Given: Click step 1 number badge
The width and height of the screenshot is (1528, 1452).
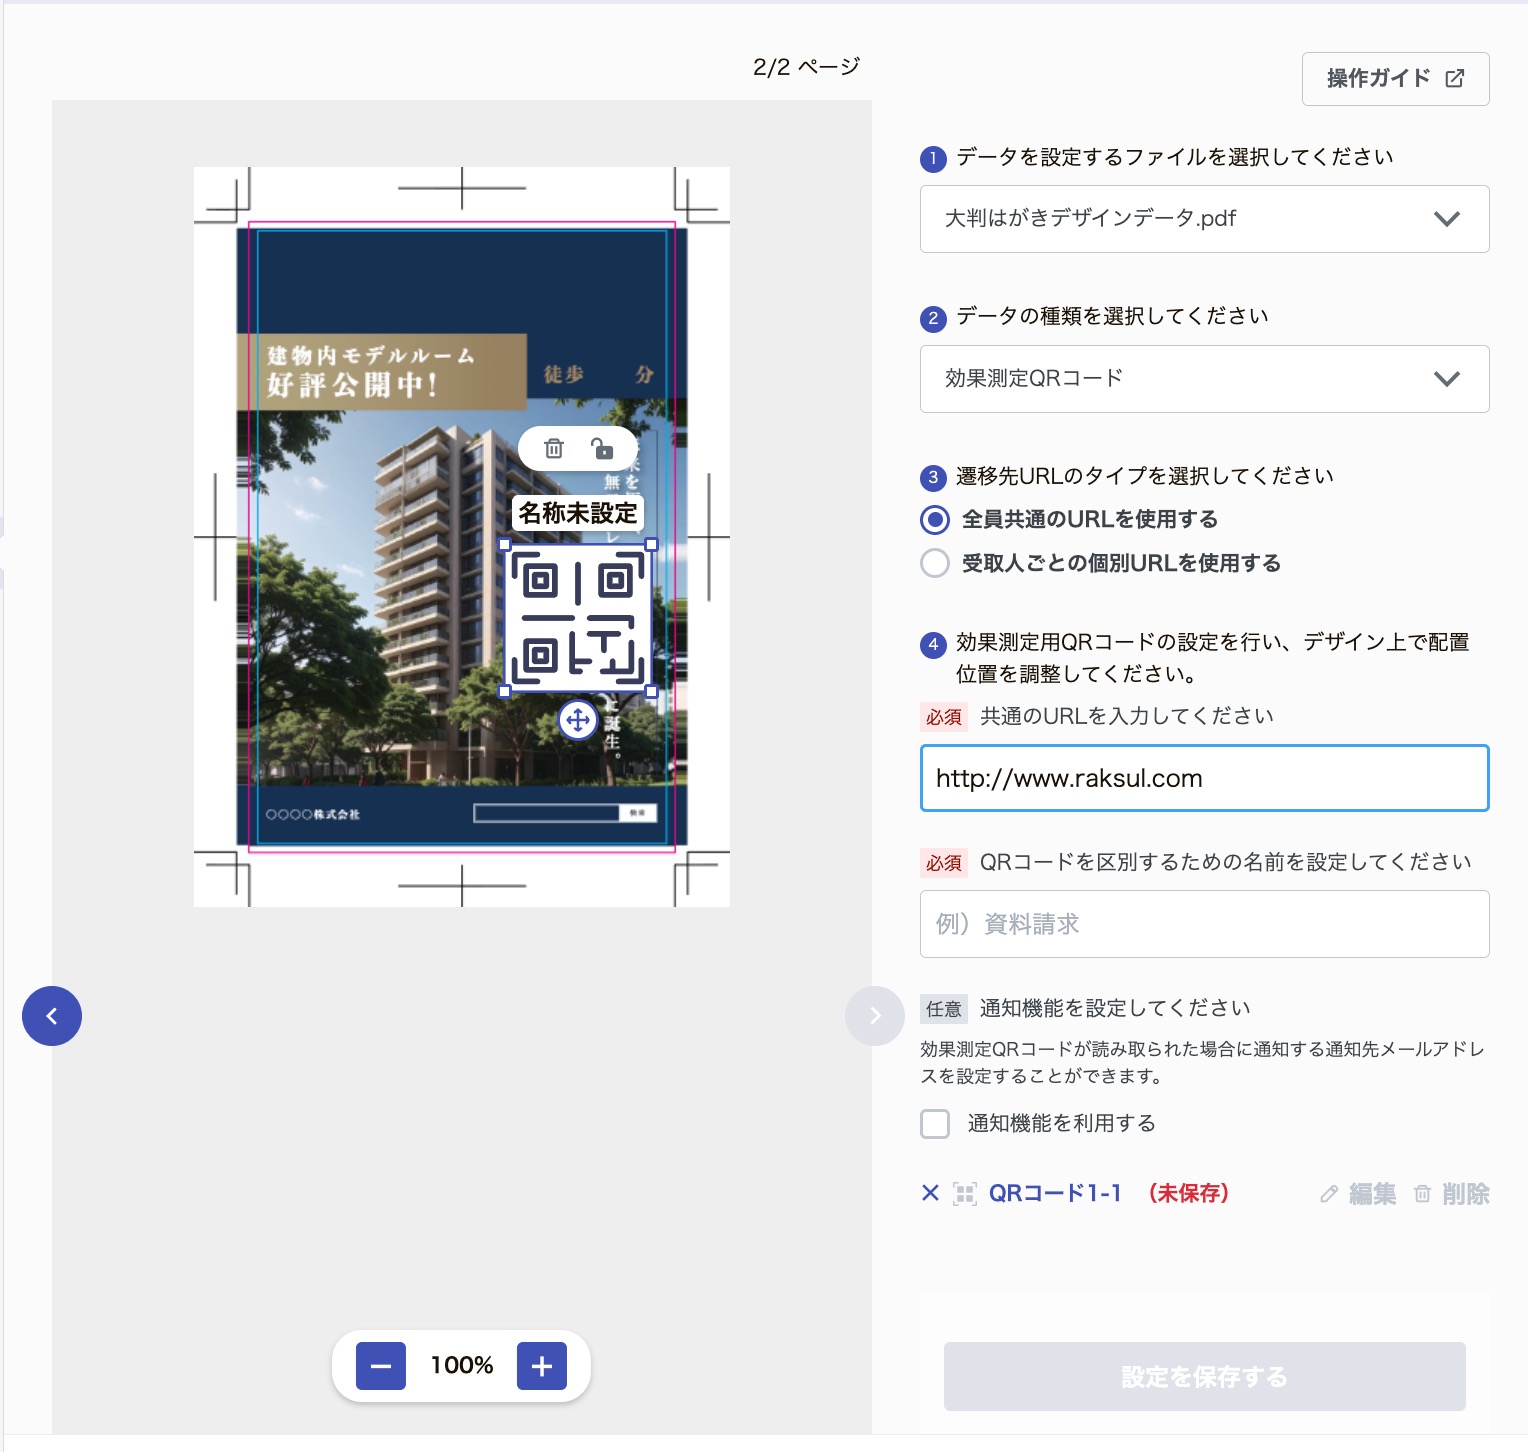Looking at the screenshot, I should pyautogui.click(x=933, y=159).
